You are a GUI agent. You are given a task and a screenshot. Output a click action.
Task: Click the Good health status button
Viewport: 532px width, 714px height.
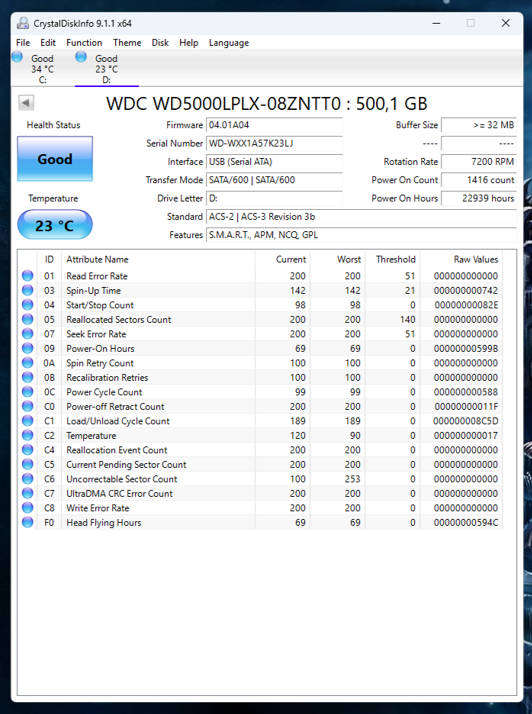(x=55, y=159)
